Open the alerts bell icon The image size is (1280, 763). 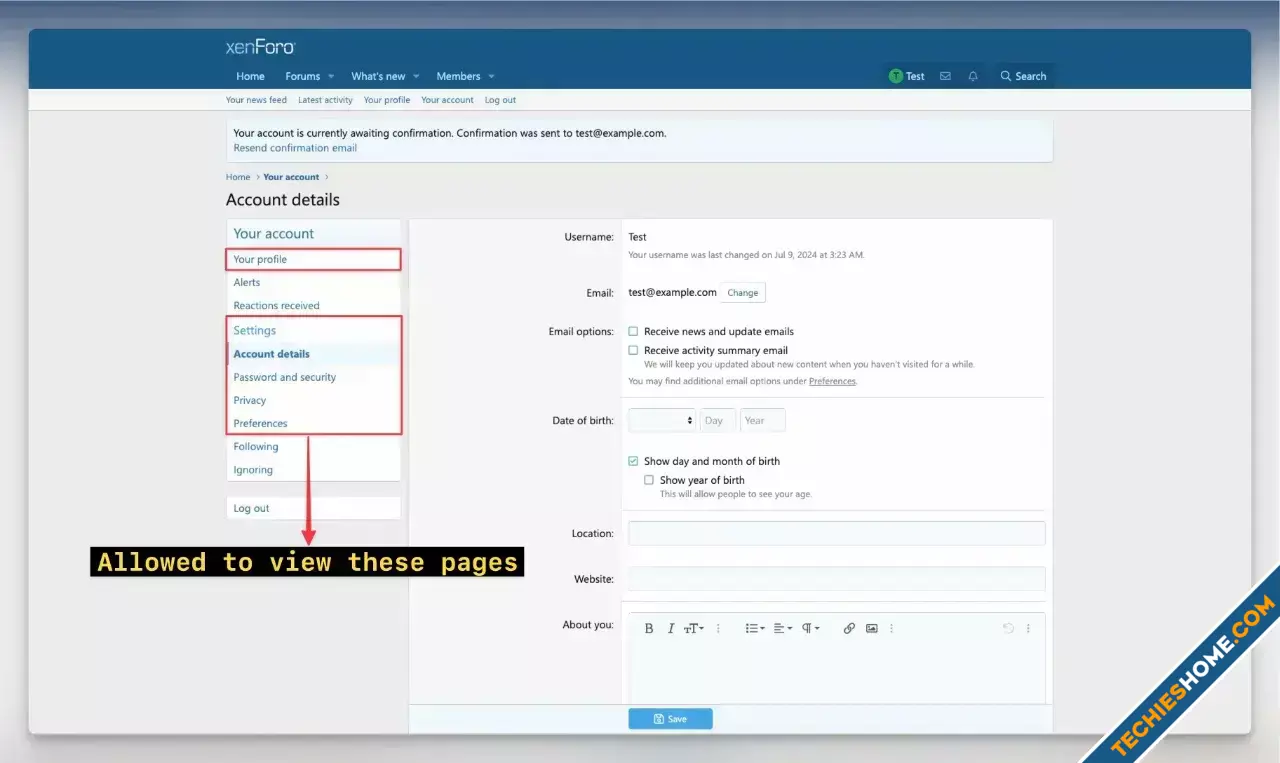click(x=973, y=76)
